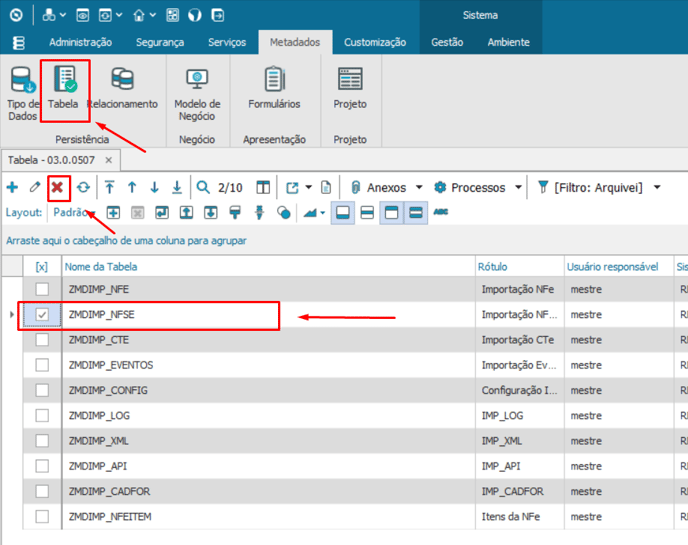Switch to the Ambiente ribbon tab
The image size is (688, 545).
(x=509, y=43)
